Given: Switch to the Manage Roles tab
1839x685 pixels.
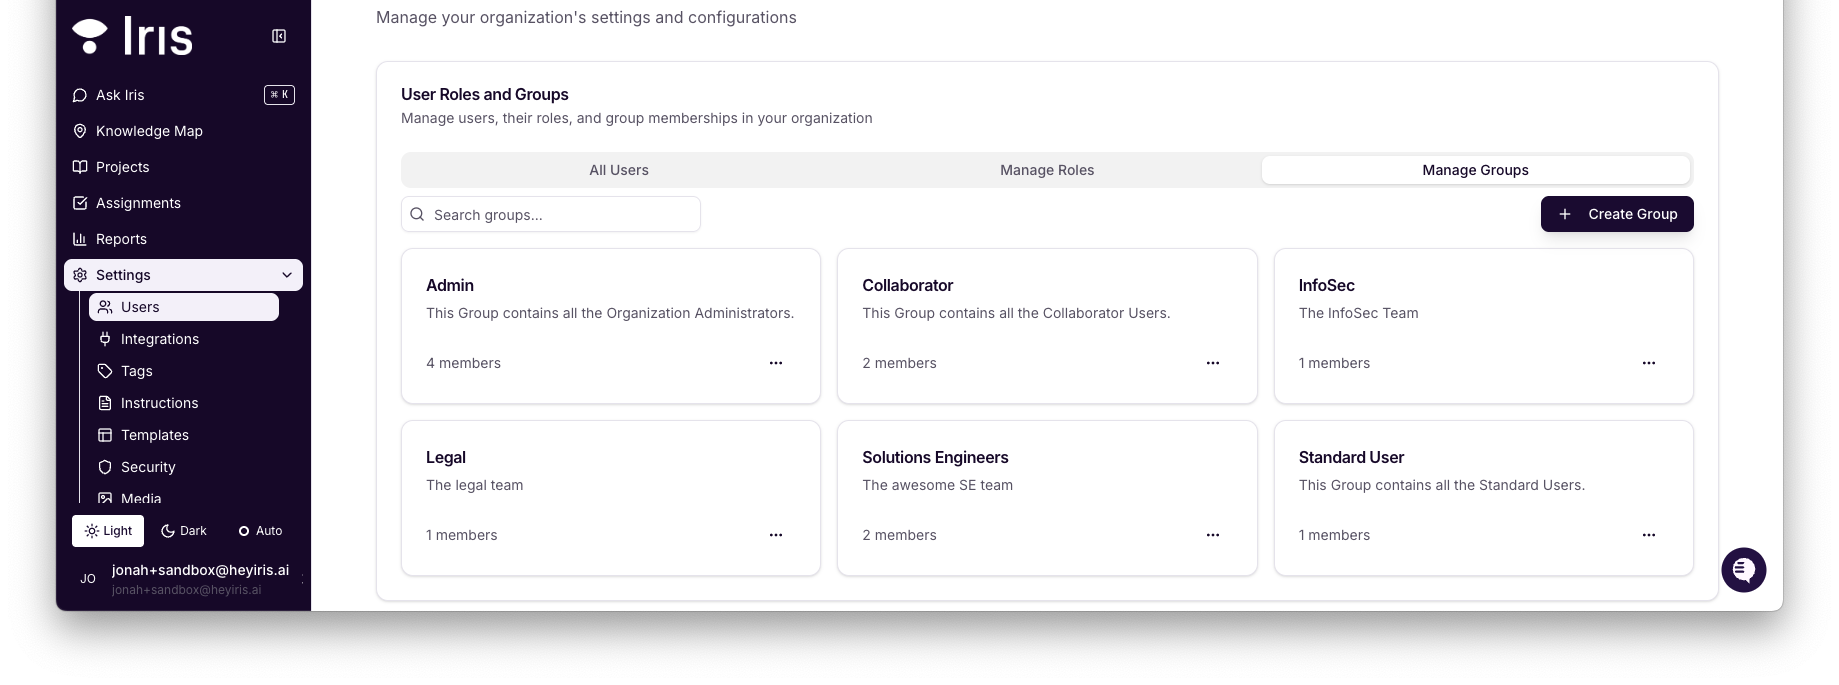Looking at the screenshot, I should pos(1047,170).
